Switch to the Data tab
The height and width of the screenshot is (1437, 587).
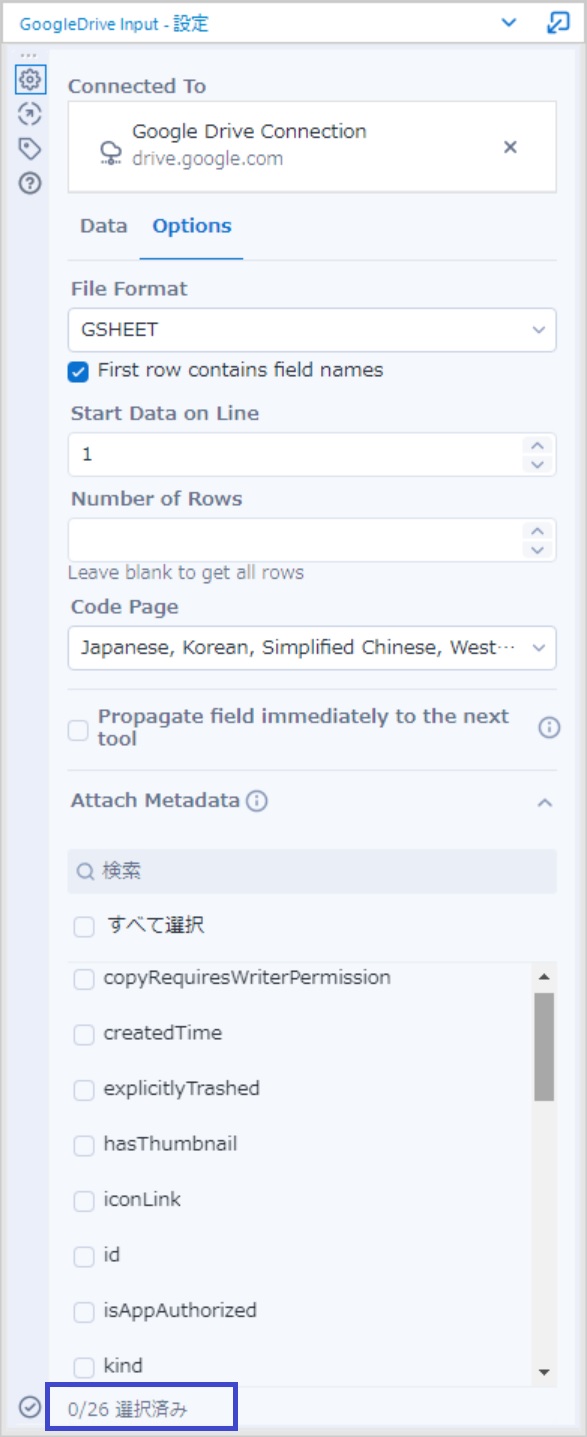tap(102, 226)
